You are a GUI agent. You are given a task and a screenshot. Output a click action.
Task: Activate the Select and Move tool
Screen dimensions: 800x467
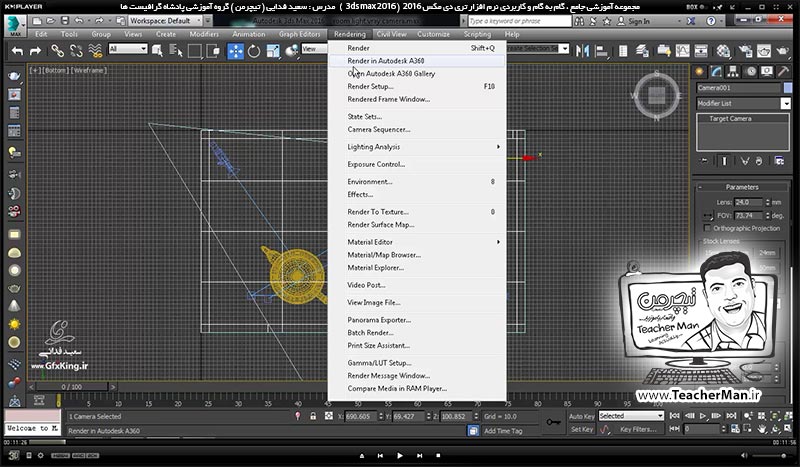[235, 51]
